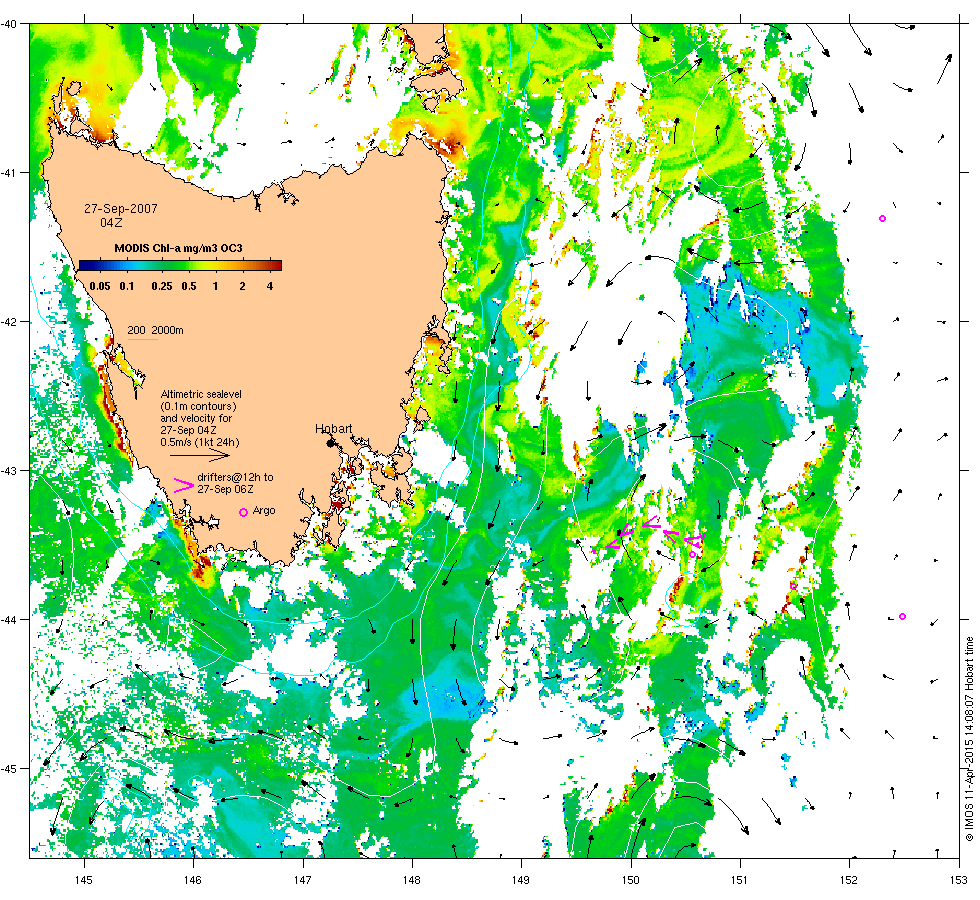Viewport: 980px width, 900px height.
Task: Click the 0.05 value on the color scale
Action: coord(100,286)
